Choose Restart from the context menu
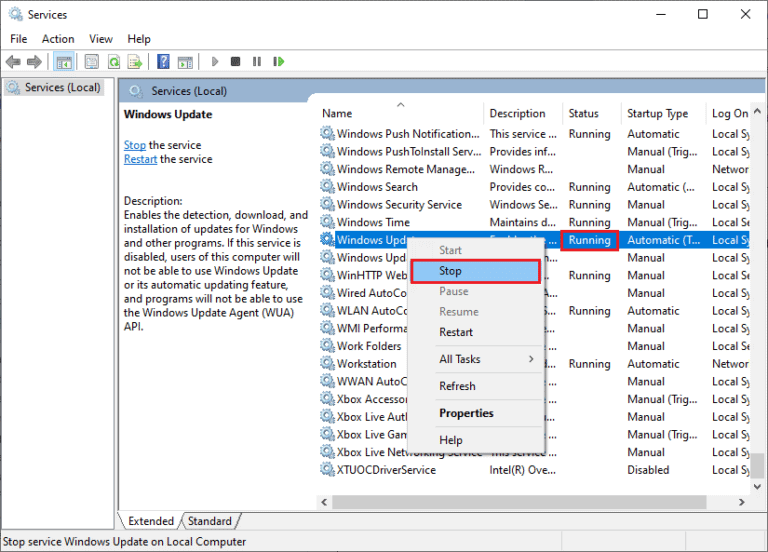The image size is (768, 552). click(x=476, y=332)
